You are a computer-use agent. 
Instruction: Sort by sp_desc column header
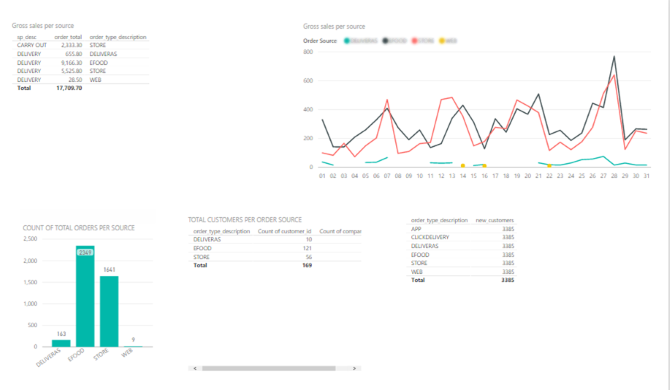(x=26, y=37)
